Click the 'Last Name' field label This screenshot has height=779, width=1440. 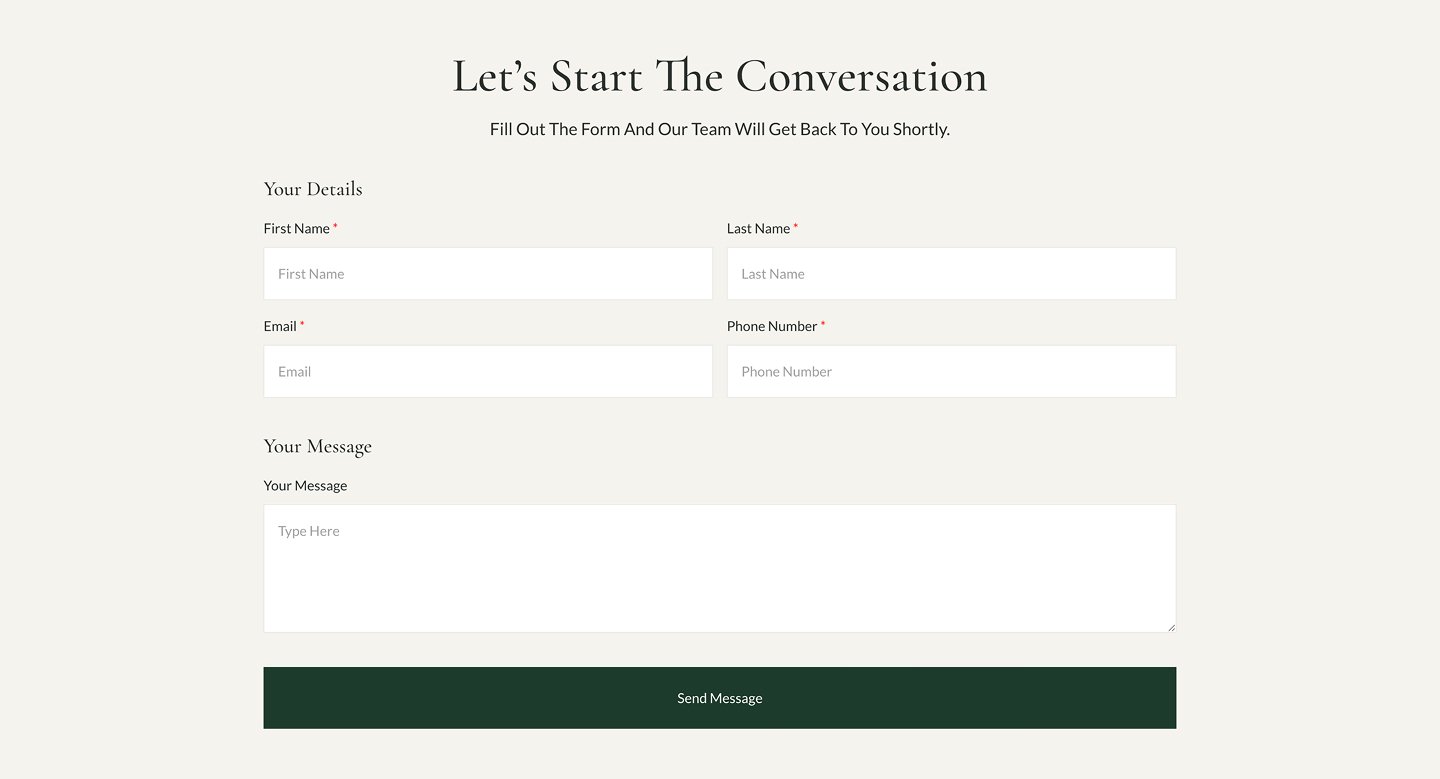click(x=758, y=229)
